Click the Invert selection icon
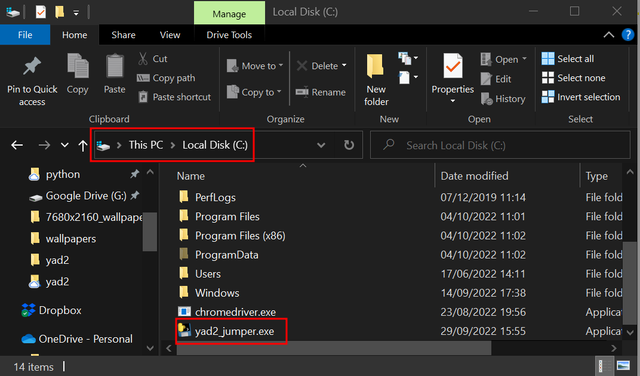This screenshot has width=640, height=376. pos(548,97)
